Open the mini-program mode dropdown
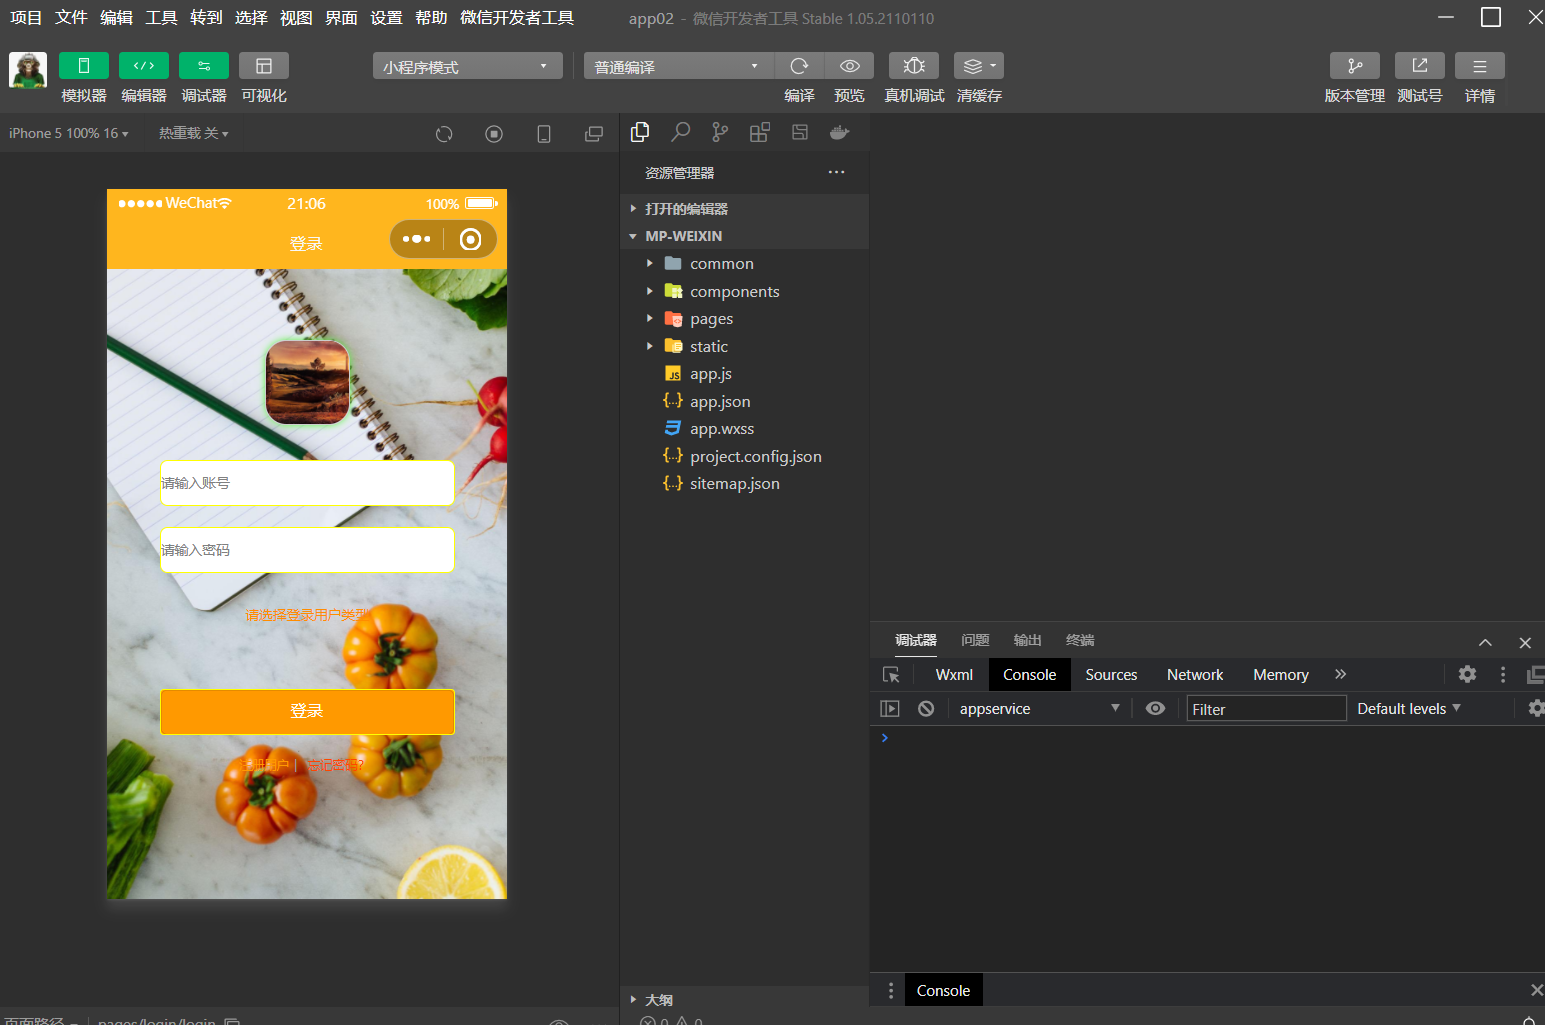The width and height of the screenshot is (1545, 1025). (467, 66)
